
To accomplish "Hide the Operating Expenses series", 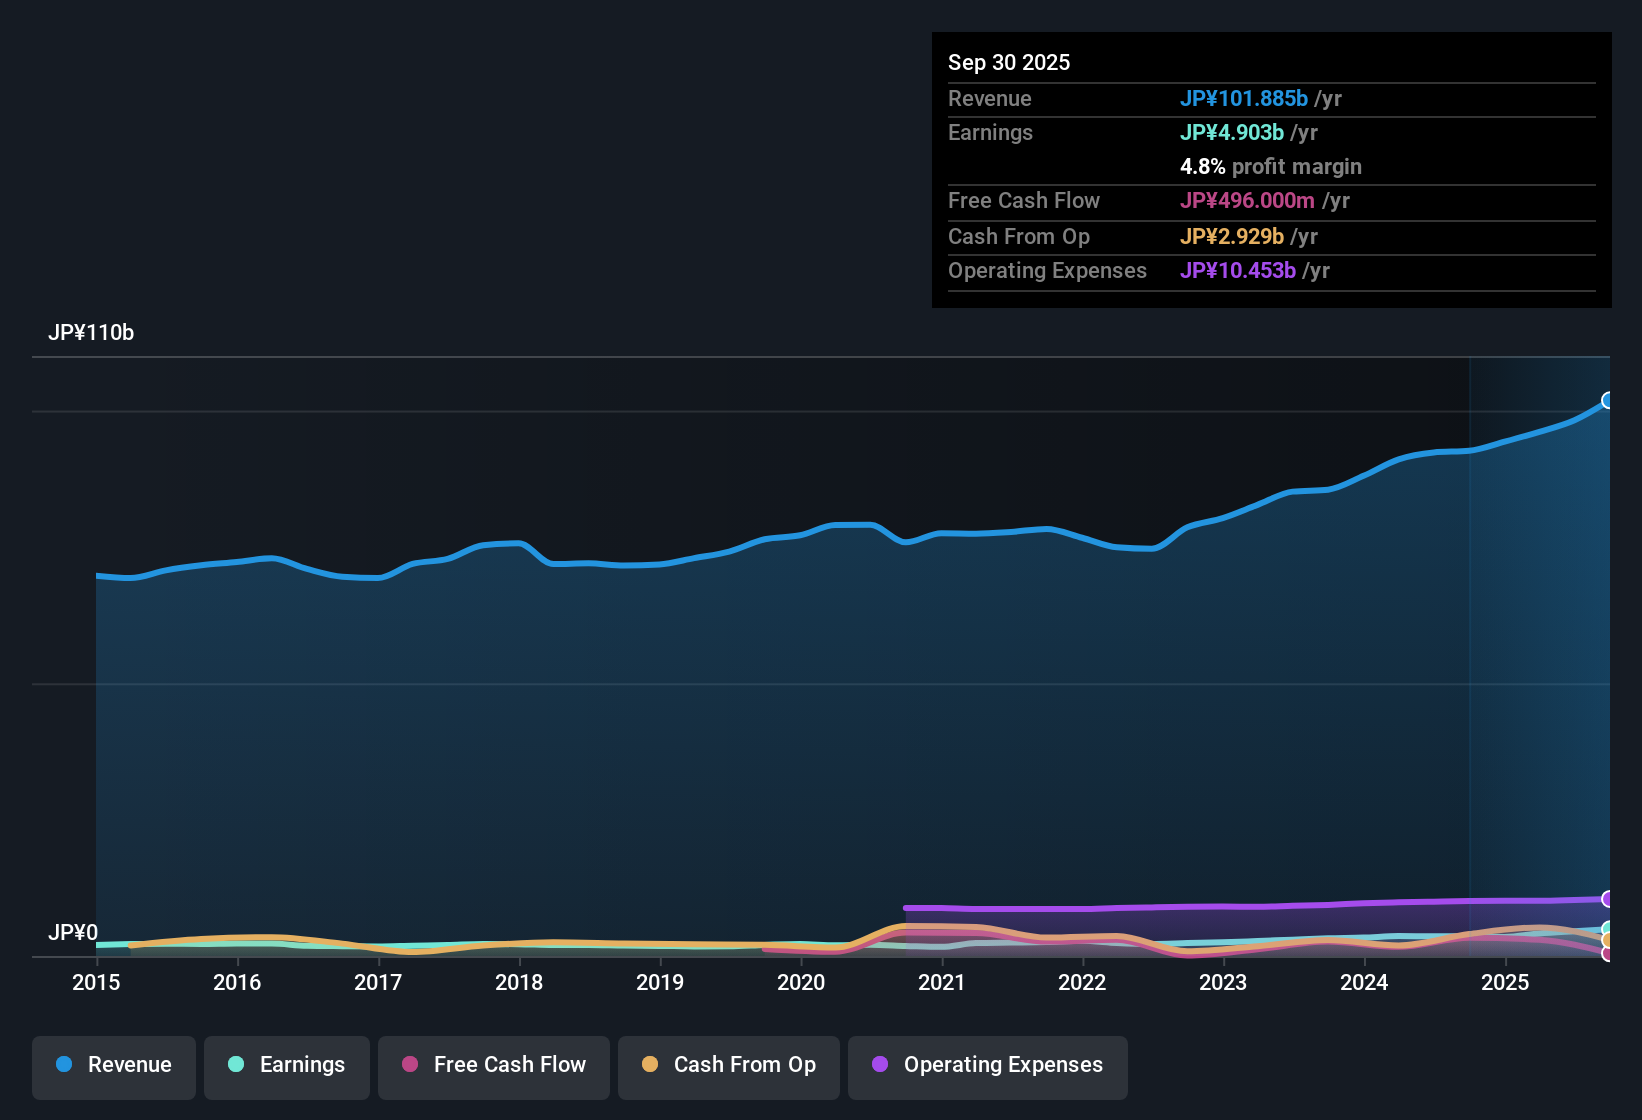I will click(x=987, y=1065).
